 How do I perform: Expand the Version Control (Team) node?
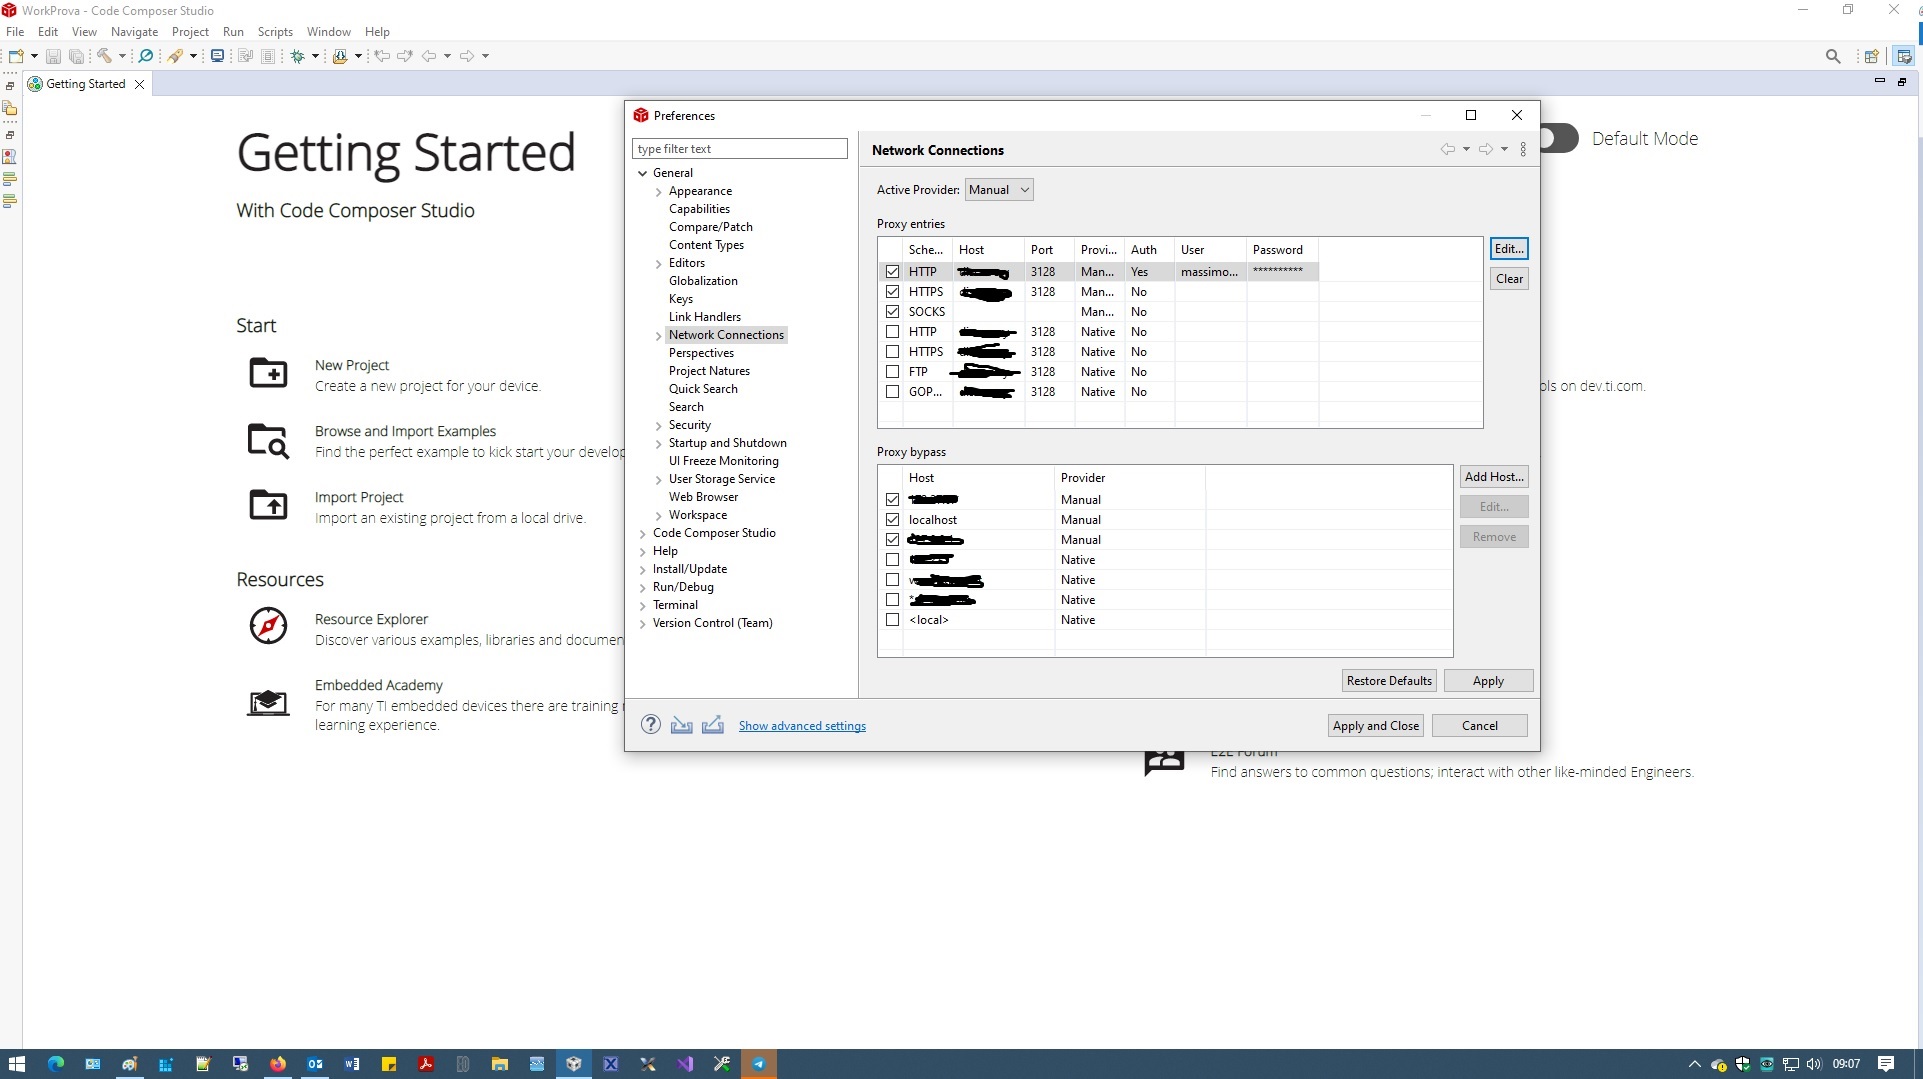643,624
